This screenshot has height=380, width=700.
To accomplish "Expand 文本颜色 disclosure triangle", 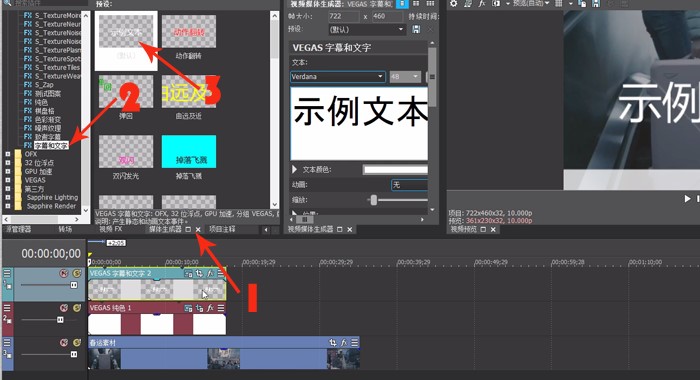I will pos(295,169).
